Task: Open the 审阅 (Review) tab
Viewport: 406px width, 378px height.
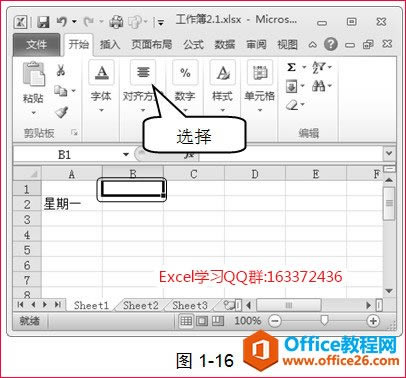Action: pyautogui.click(x=256, y=44)
